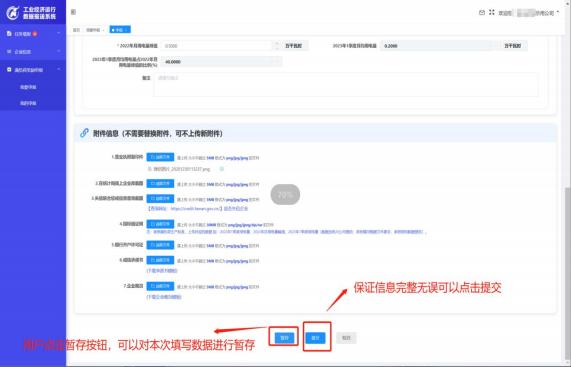Click the green check icon beside the uploaded png file

[221, 169]
